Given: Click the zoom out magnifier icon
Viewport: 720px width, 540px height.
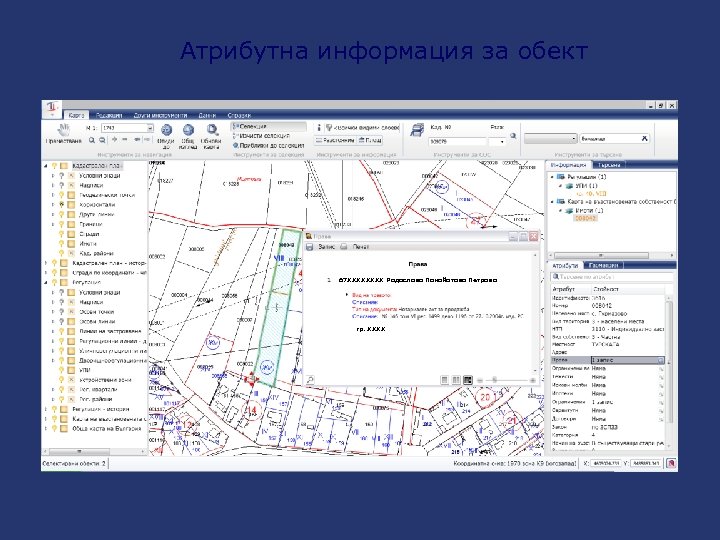Looking at the screenshot, I should [102, 140].
